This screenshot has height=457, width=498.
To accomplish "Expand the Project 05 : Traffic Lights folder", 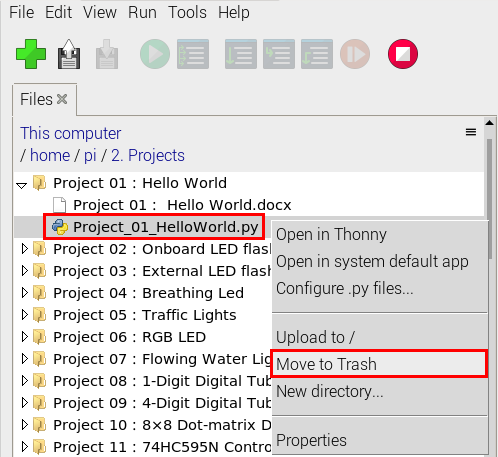I will (24, 315).
